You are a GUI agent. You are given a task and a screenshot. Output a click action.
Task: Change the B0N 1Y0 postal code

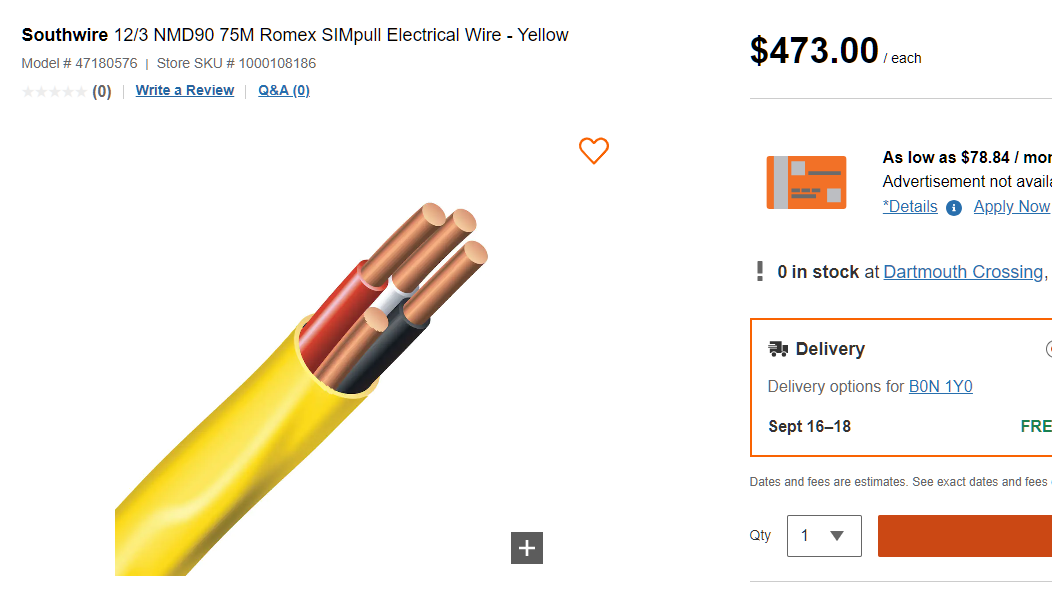click(940, 387)
